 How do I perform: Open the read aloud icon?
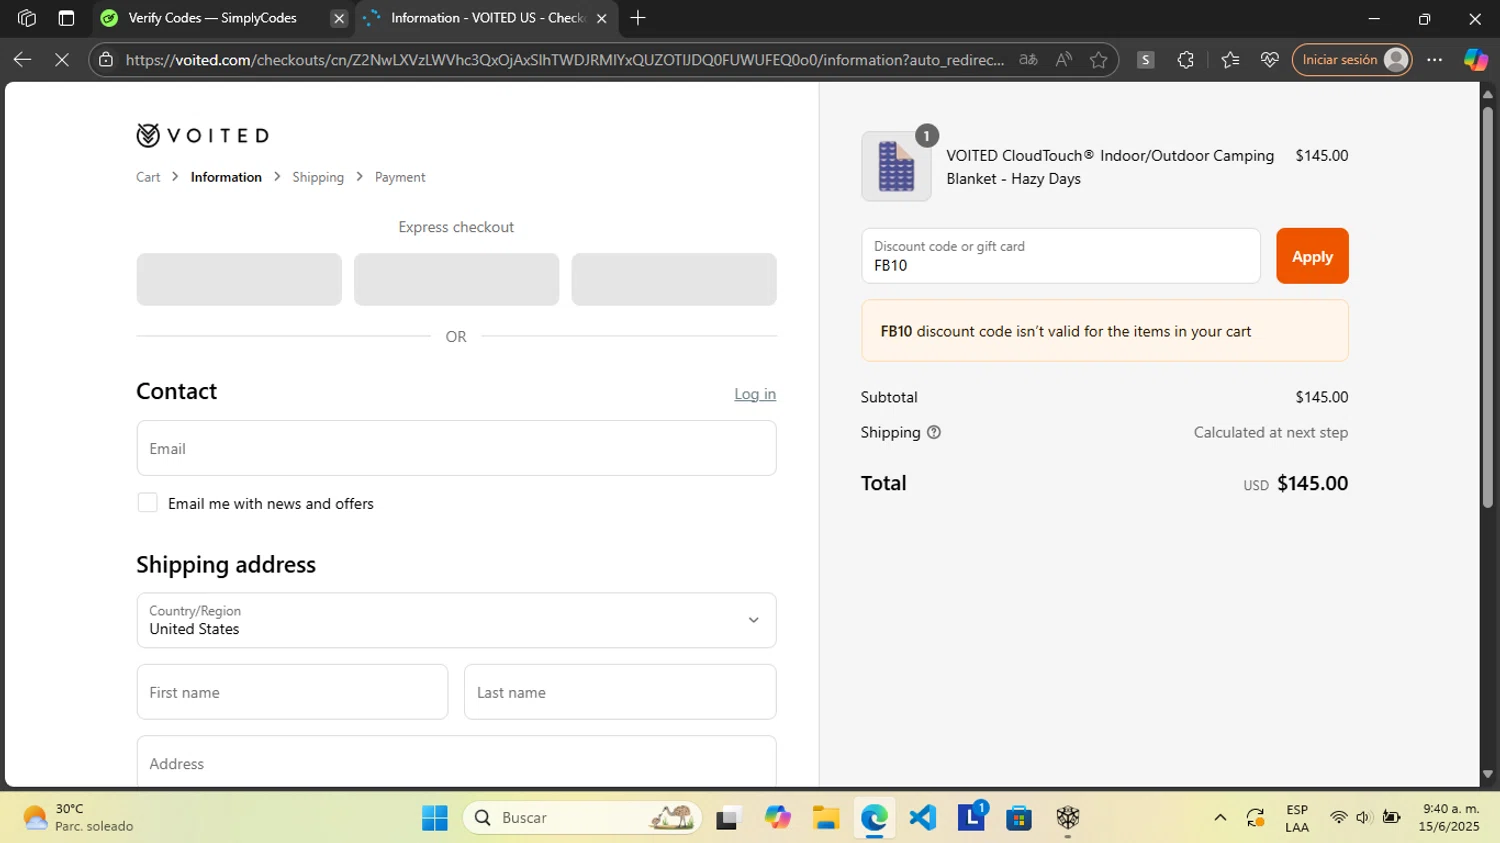point(1063,60)
